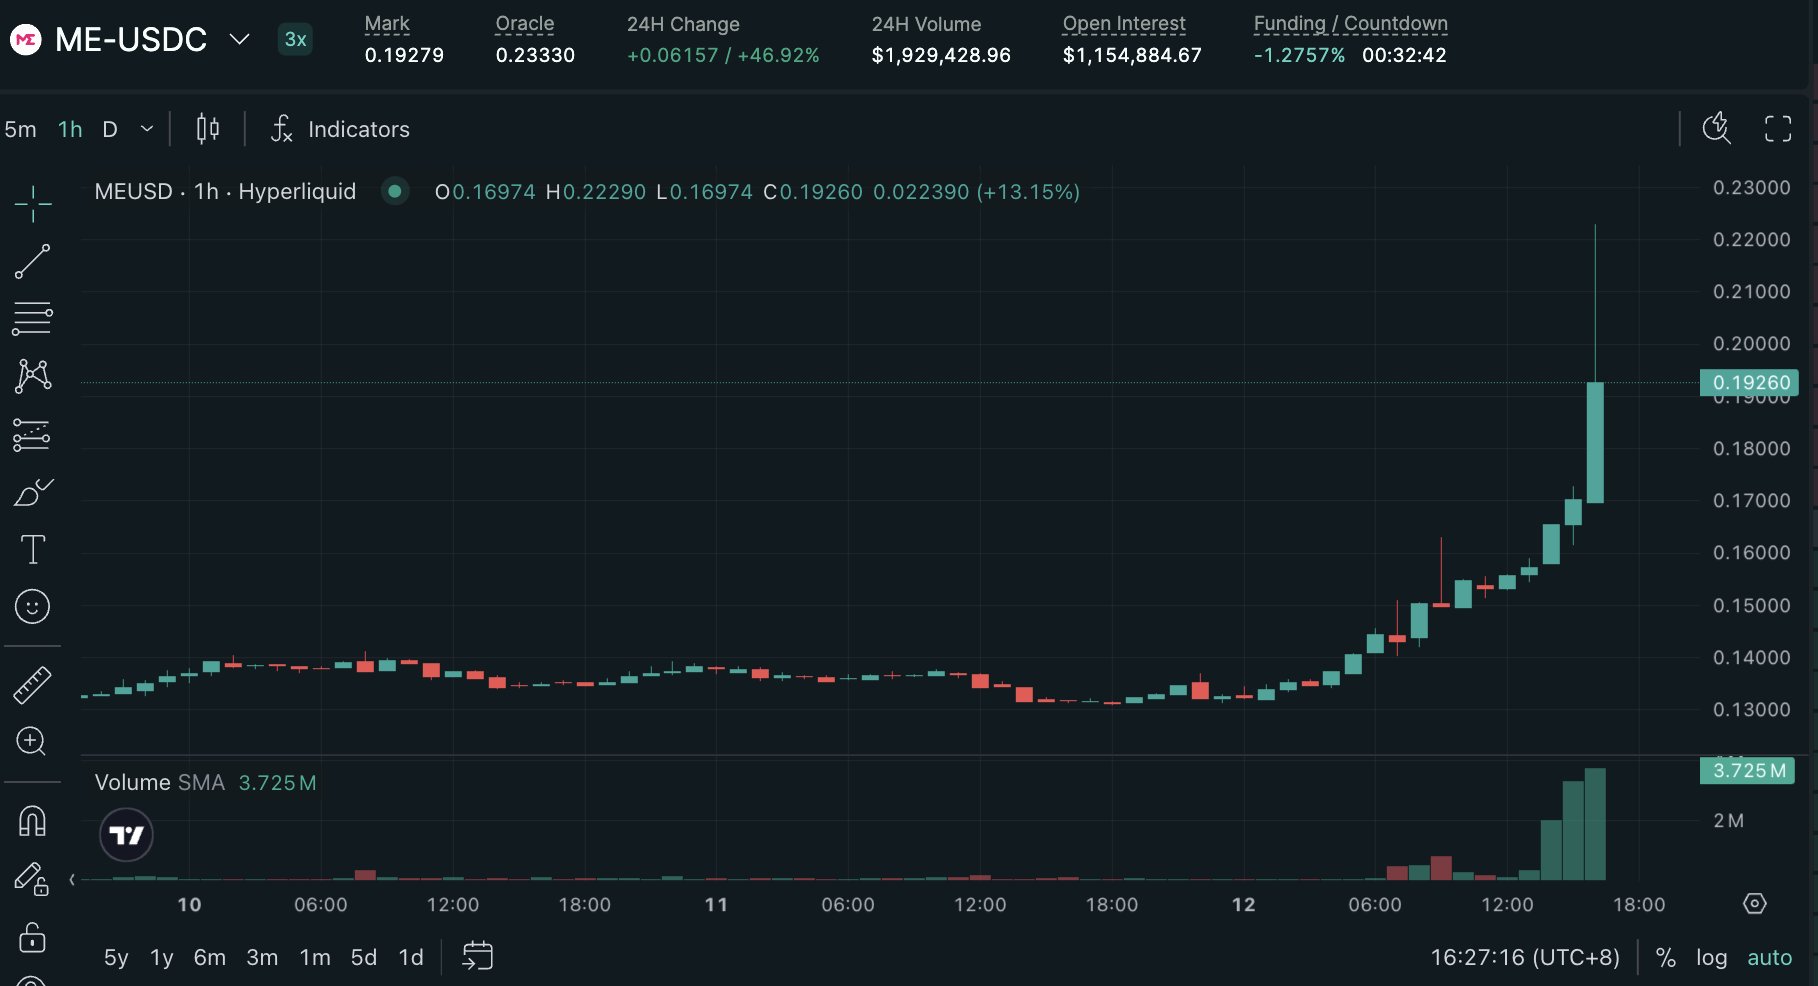Select the trend line drawing tool
The height and width of the screenshot is (986, 1818).
point(32,262)
